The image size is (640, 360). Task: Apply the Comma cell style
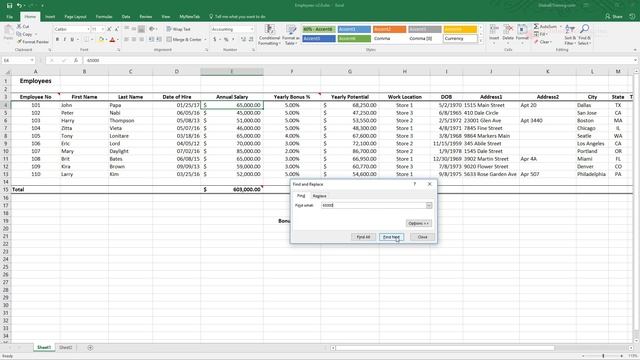[389, 38]
